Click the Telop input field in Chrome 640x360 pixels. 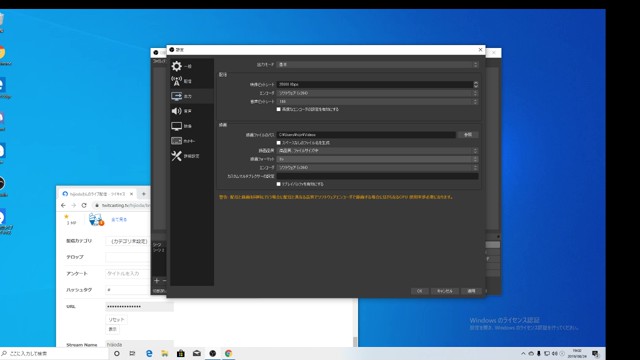pyautogui.click(x=128, y=257)
